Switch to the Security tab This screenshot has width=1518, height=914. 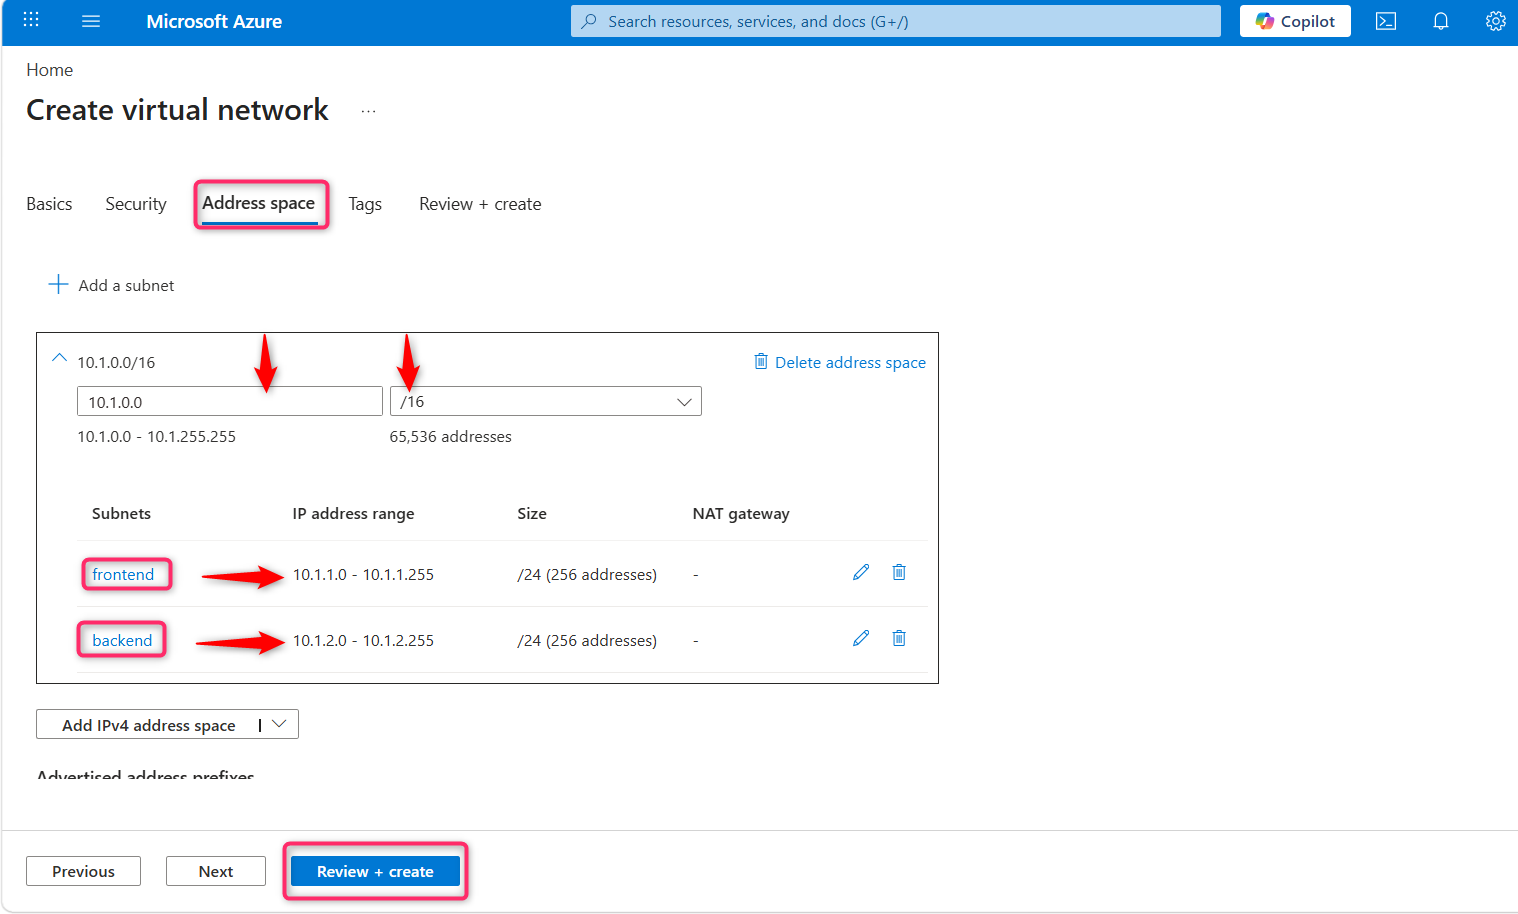(136, 204)
